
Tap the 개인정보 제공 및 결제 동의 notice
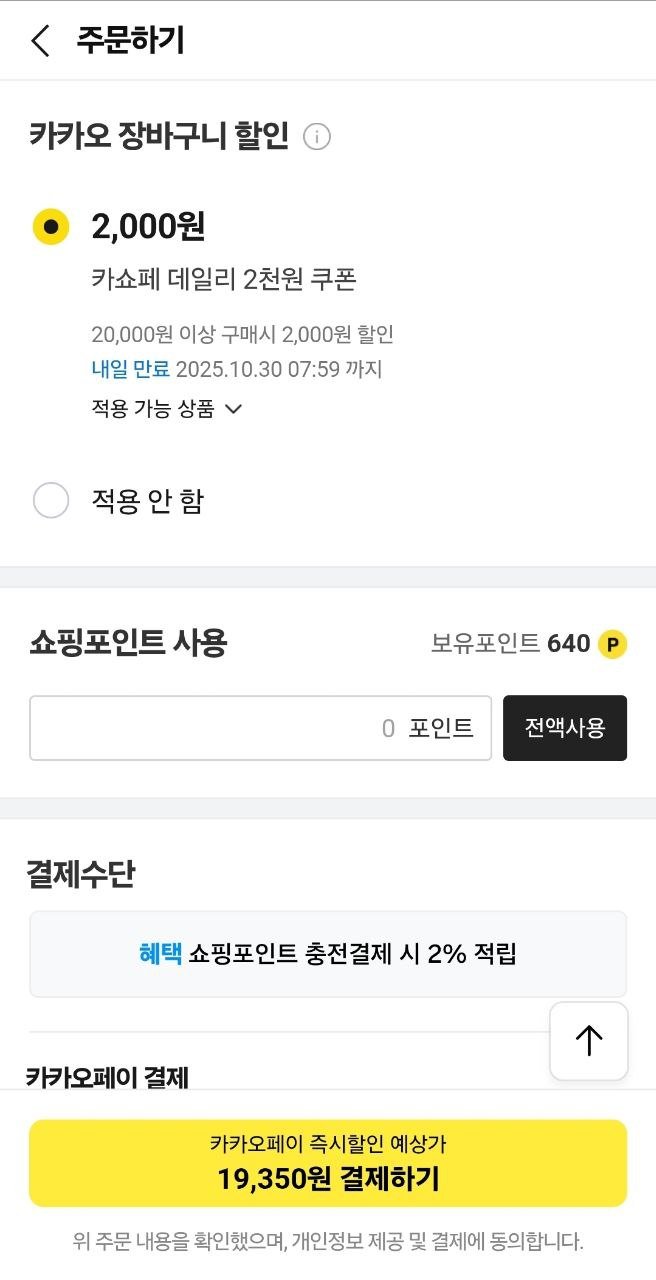pyautogui.click(x=328, y=1242)
